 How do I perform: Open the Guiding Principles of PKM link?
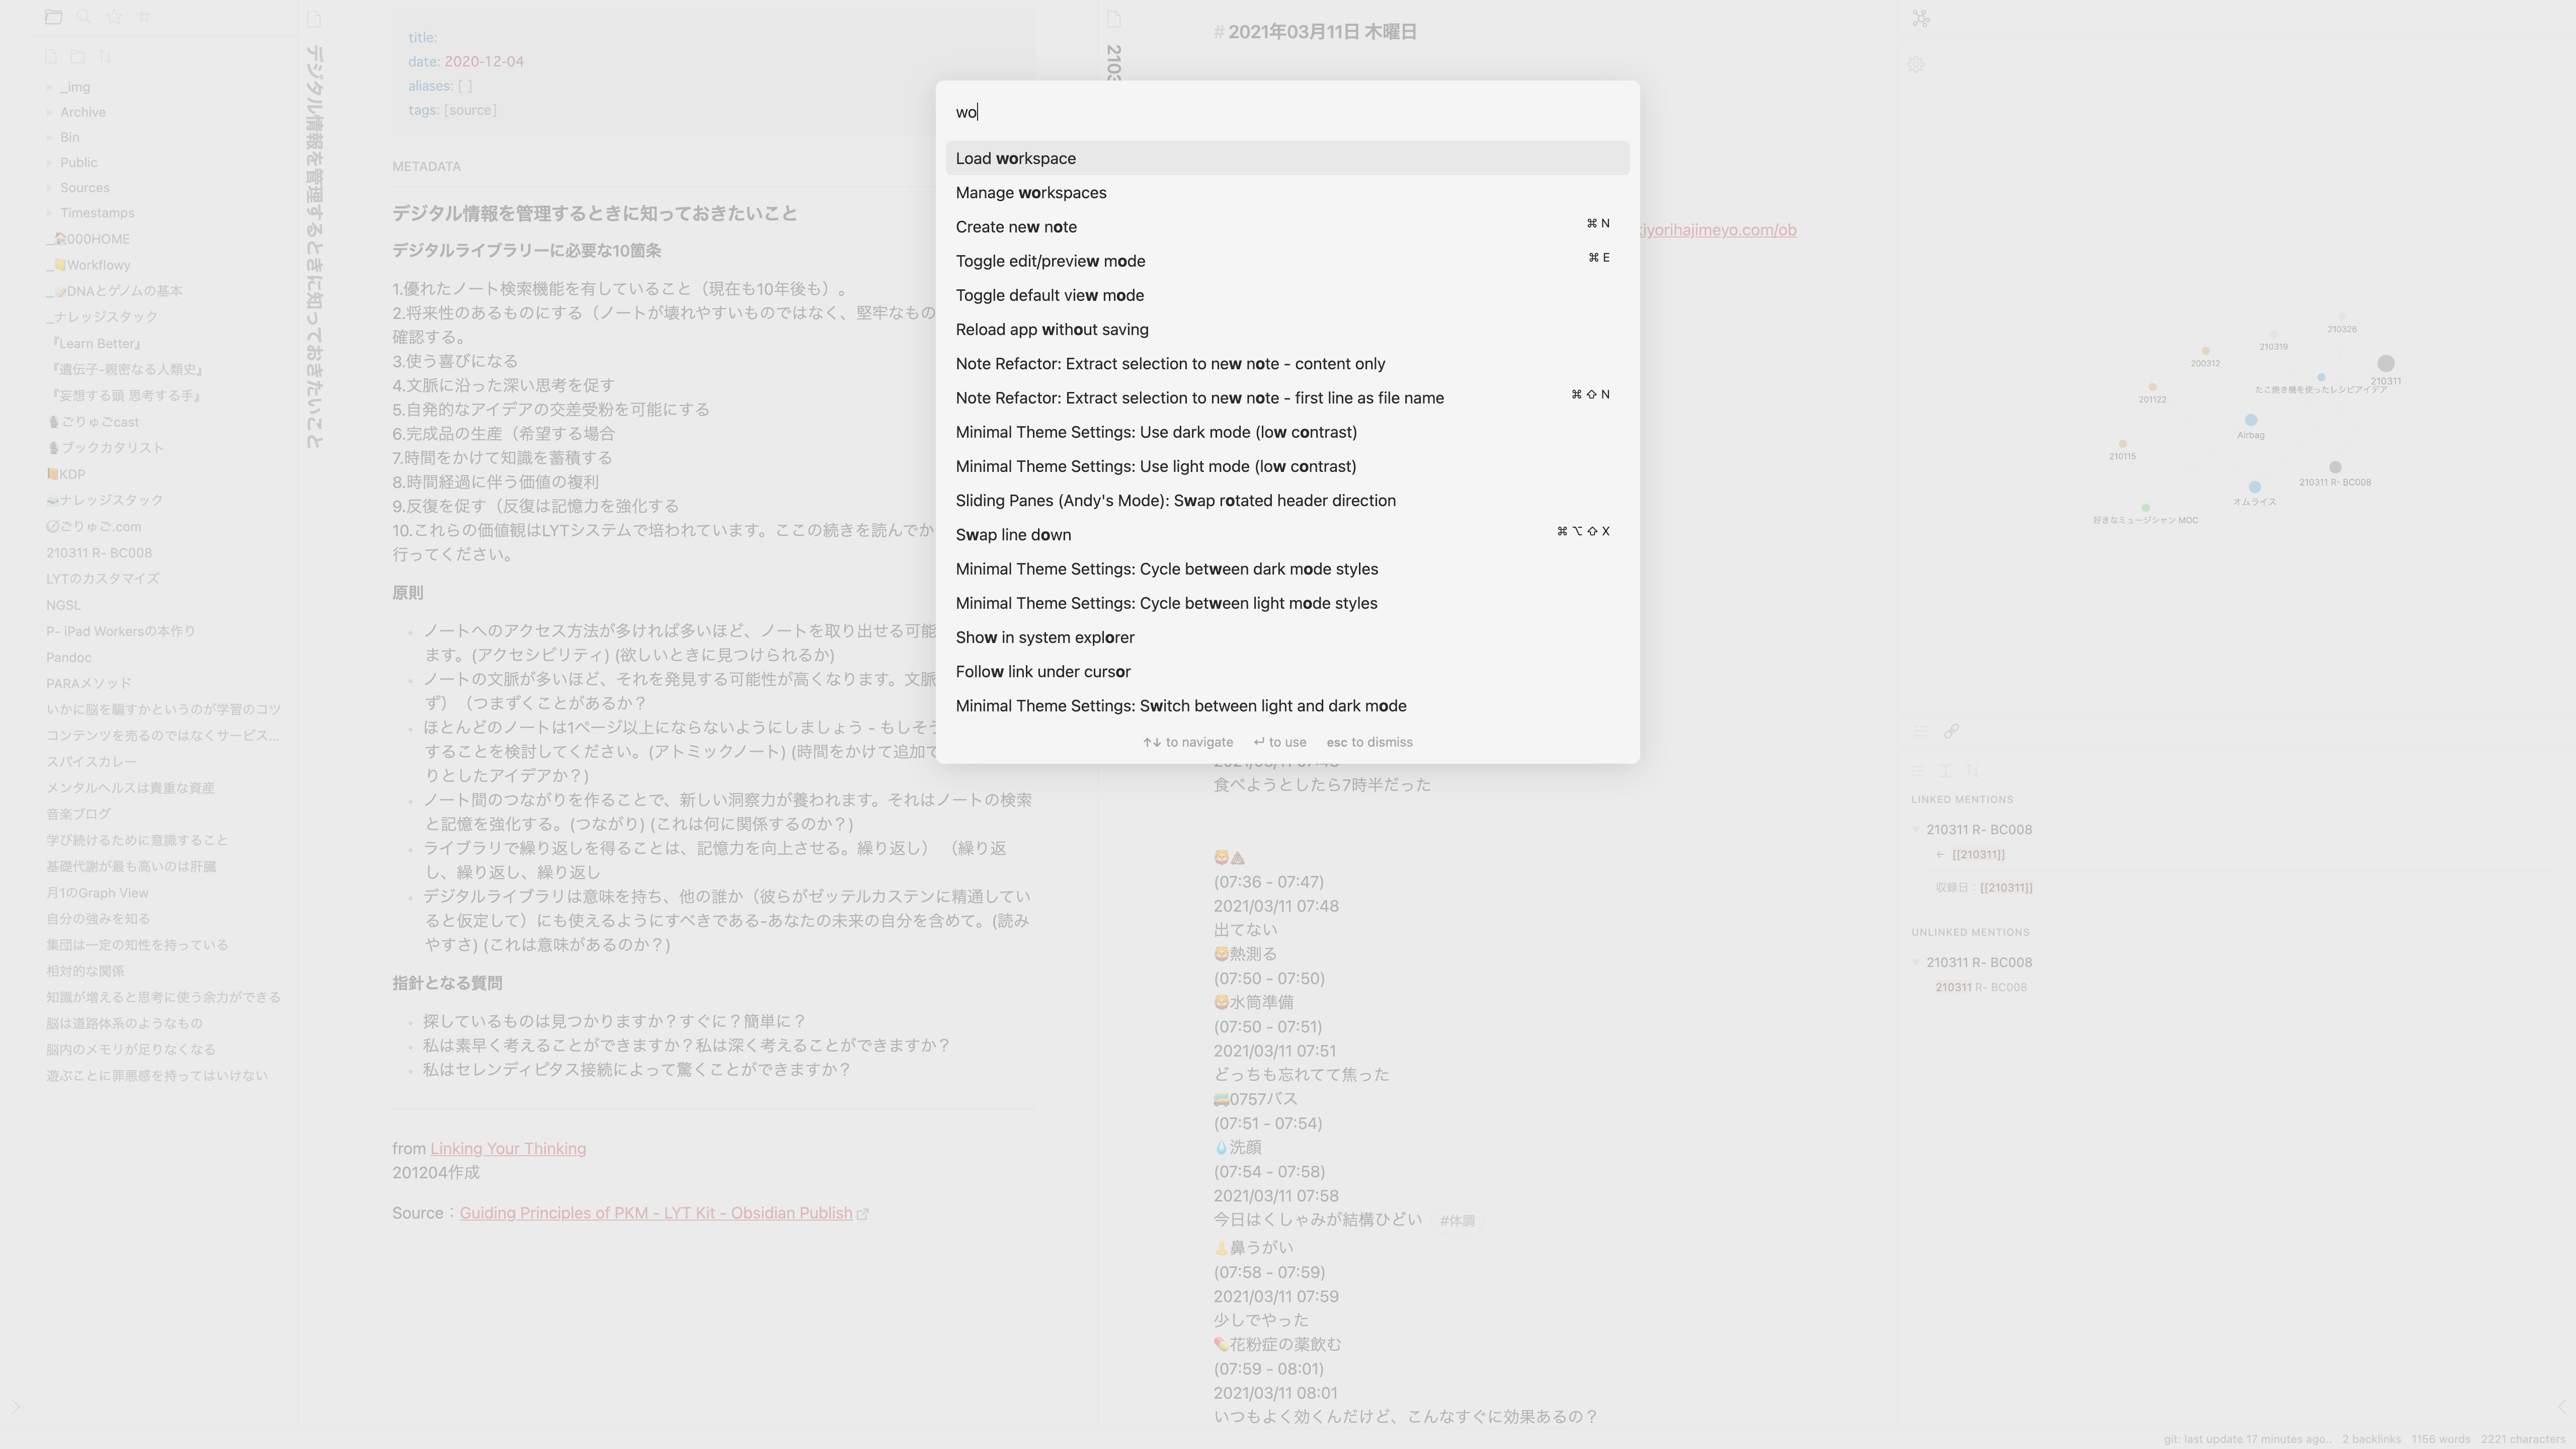pos(655,1213)
